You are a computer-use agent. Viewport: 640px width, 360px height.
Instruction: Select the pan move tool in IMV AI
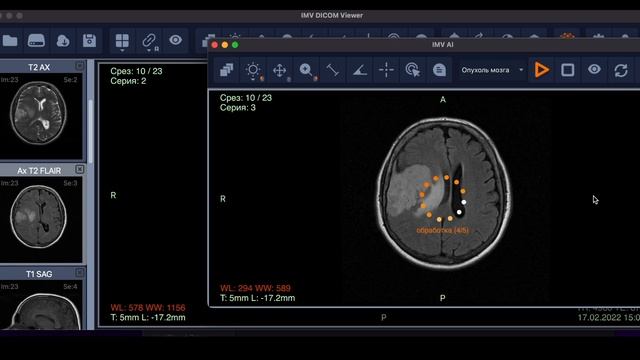pyautogui.click(x=280, y=70)
